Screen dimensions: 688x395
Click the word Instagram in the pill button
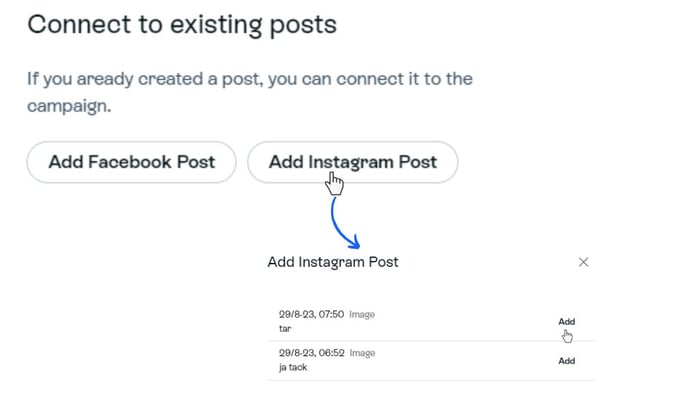tap(351, 162)
